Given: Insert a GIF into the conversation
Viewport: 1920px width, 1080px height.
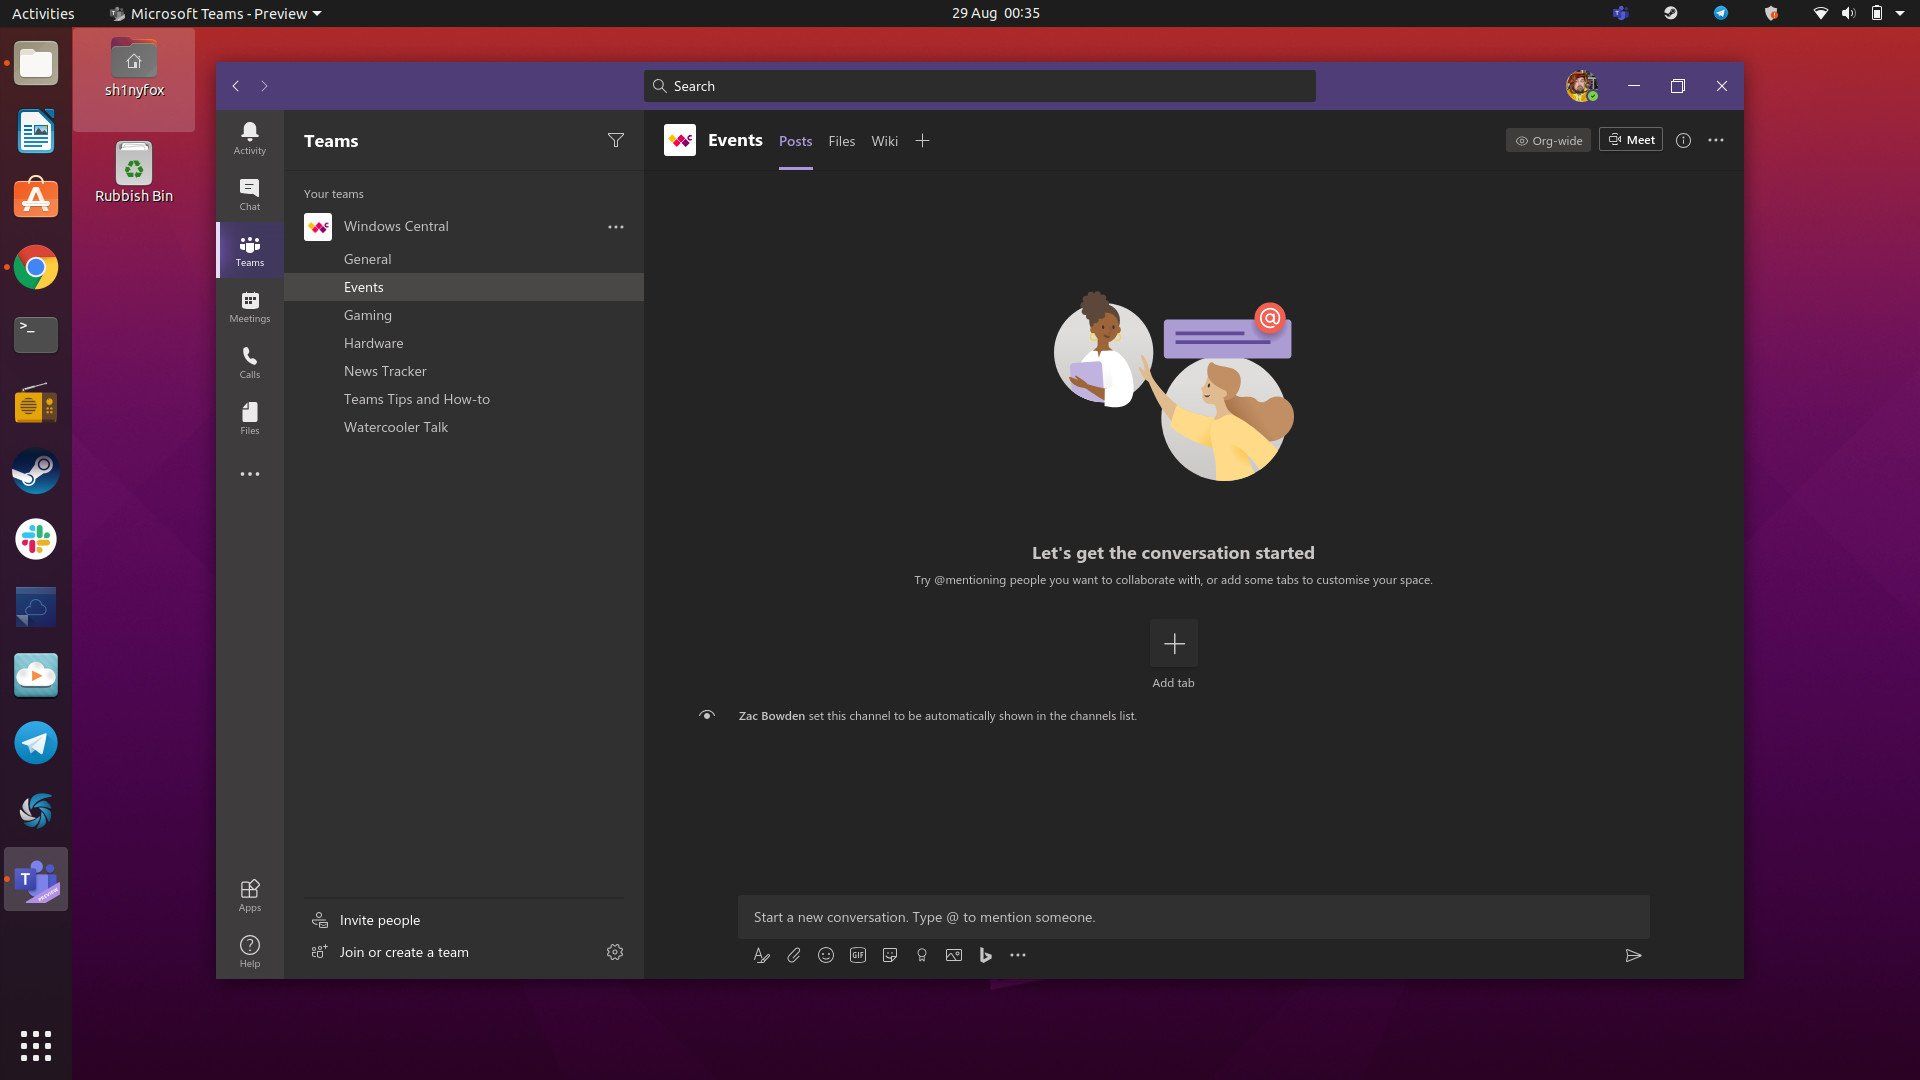Looking at the screenshot, I should click(858, 955).
